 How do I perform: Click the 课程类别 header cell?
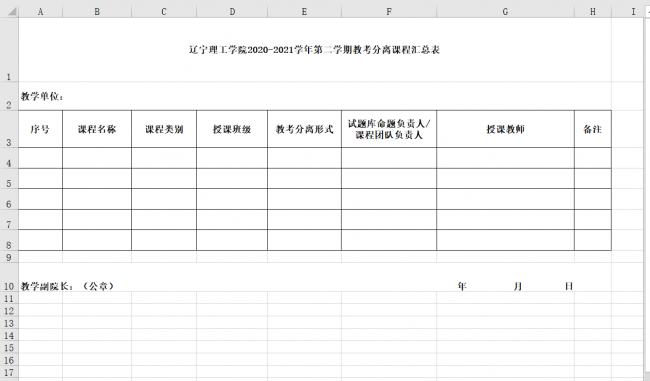point(164,129)
